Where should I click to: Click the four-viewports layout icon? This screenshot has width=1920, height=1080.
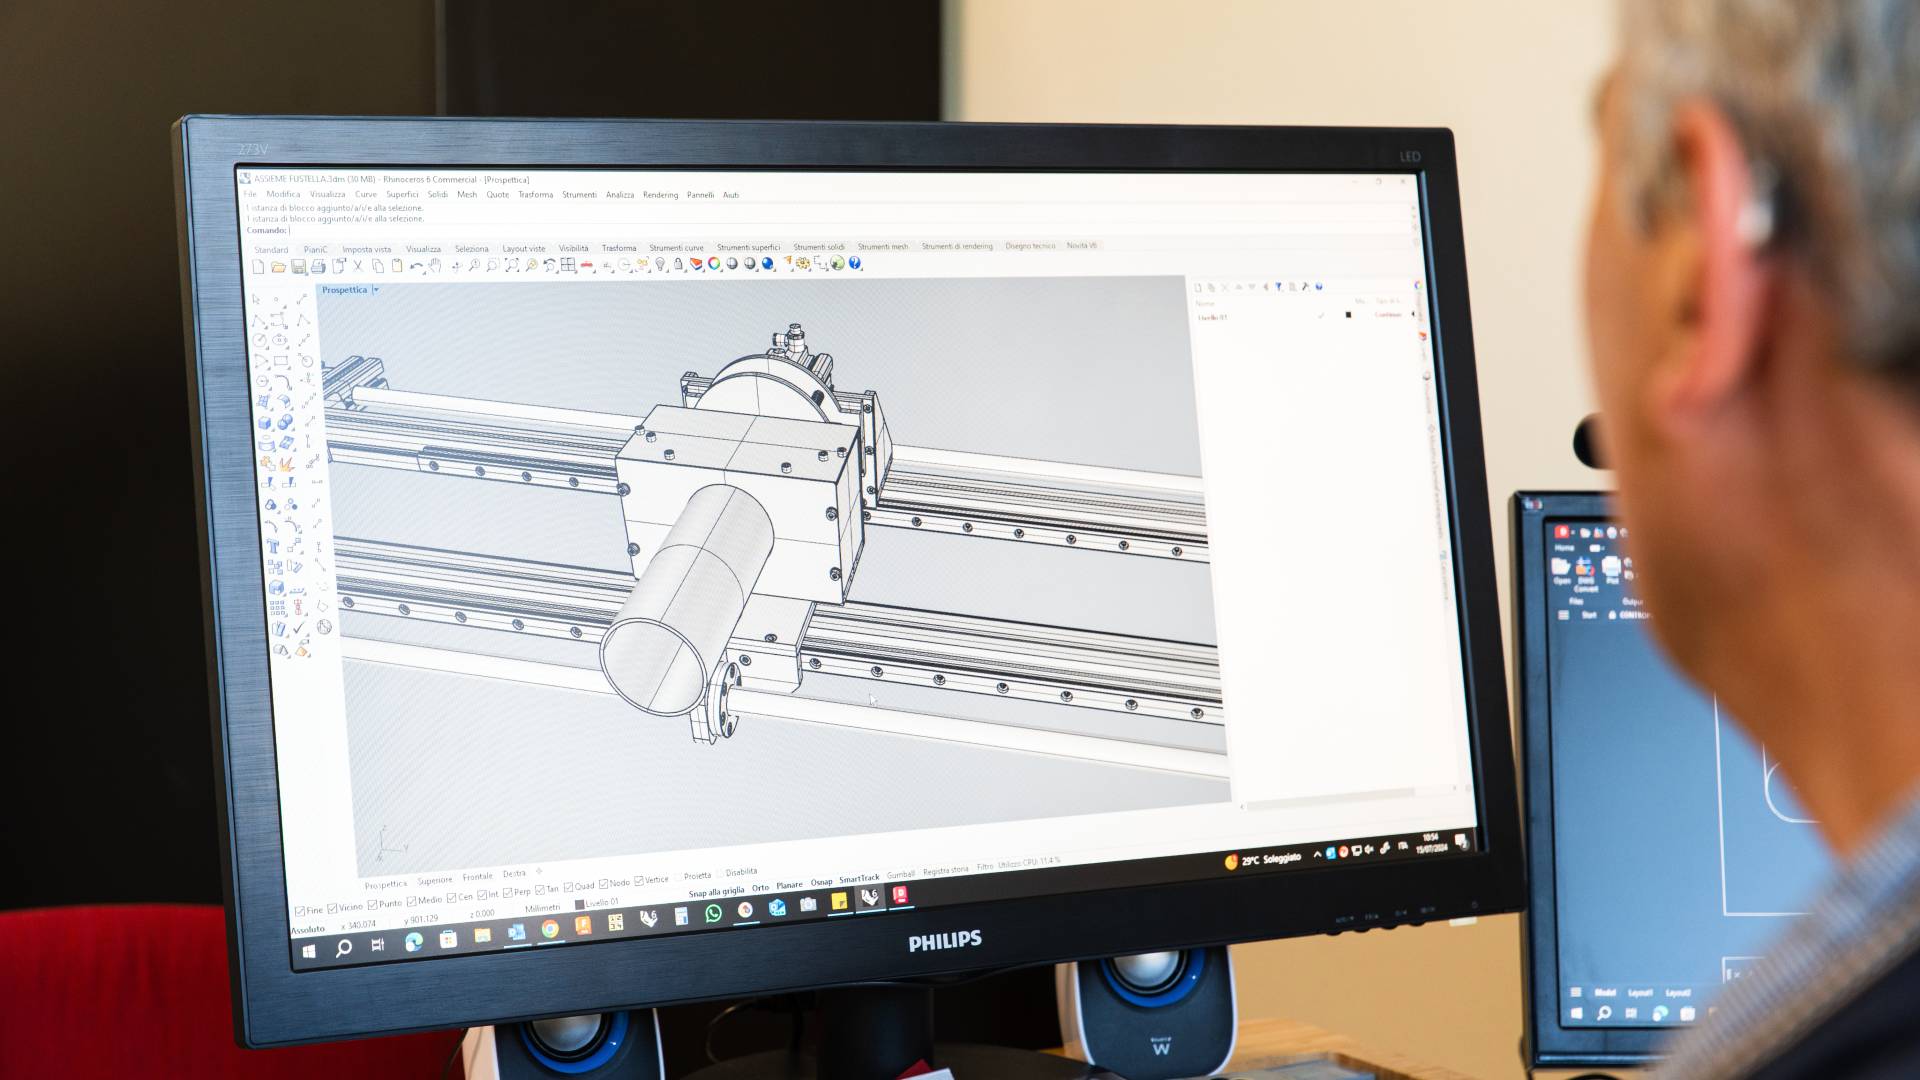click(568, 264)
